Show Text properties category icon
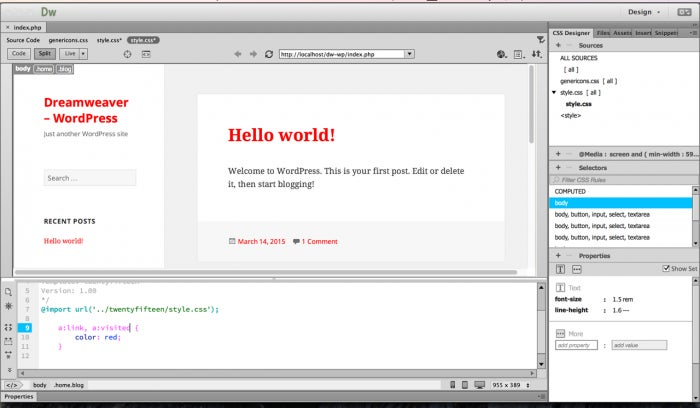This screenshot has width=700, height=408. tap(560, 269)
